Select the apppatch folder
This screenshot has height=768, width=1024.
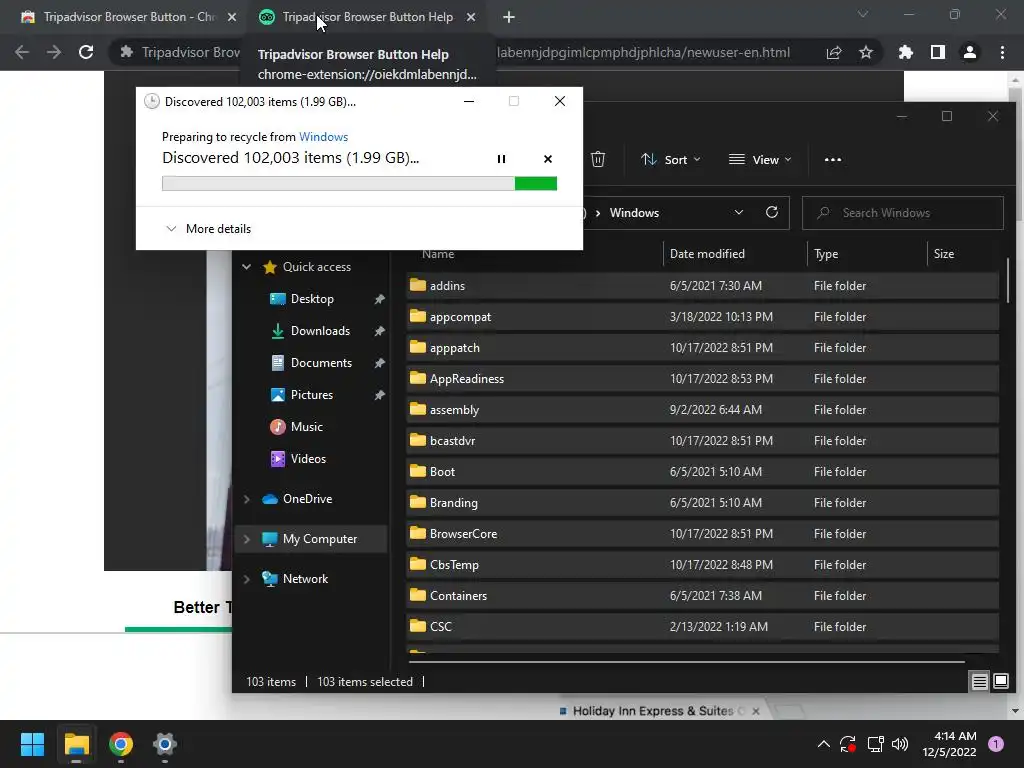point(702,347)
